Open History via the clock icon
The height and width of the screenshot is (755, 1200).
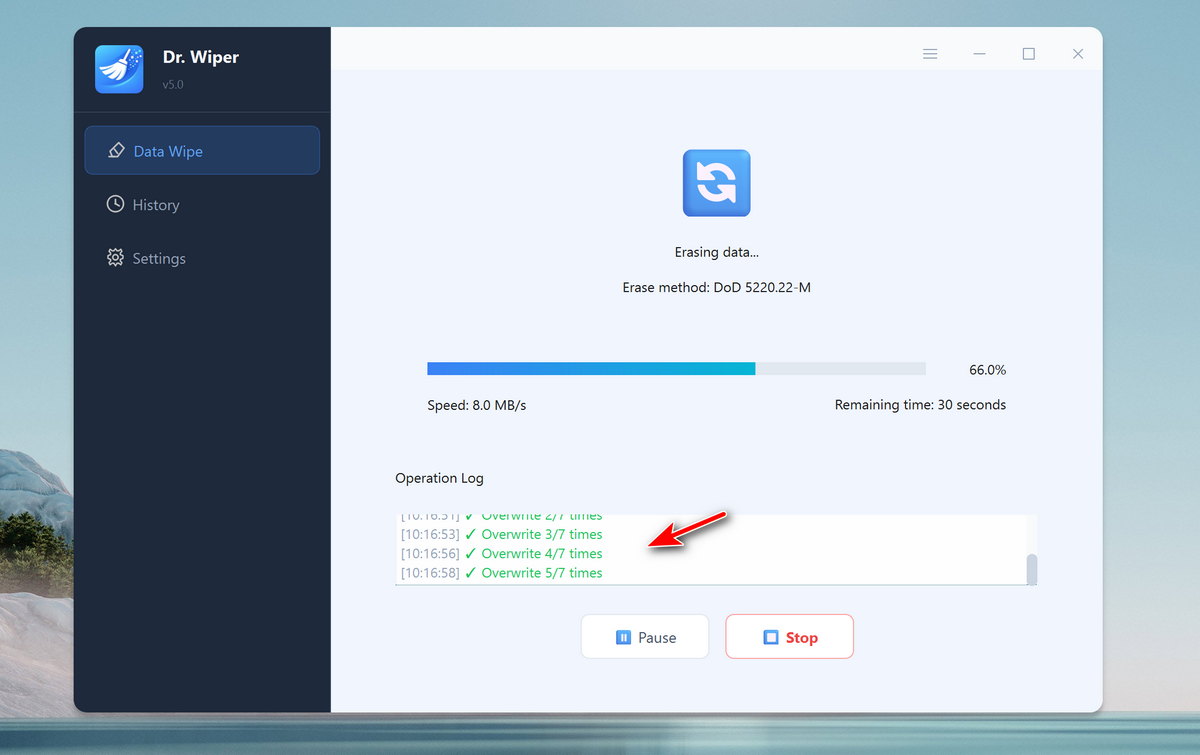(x=115, y=205)
